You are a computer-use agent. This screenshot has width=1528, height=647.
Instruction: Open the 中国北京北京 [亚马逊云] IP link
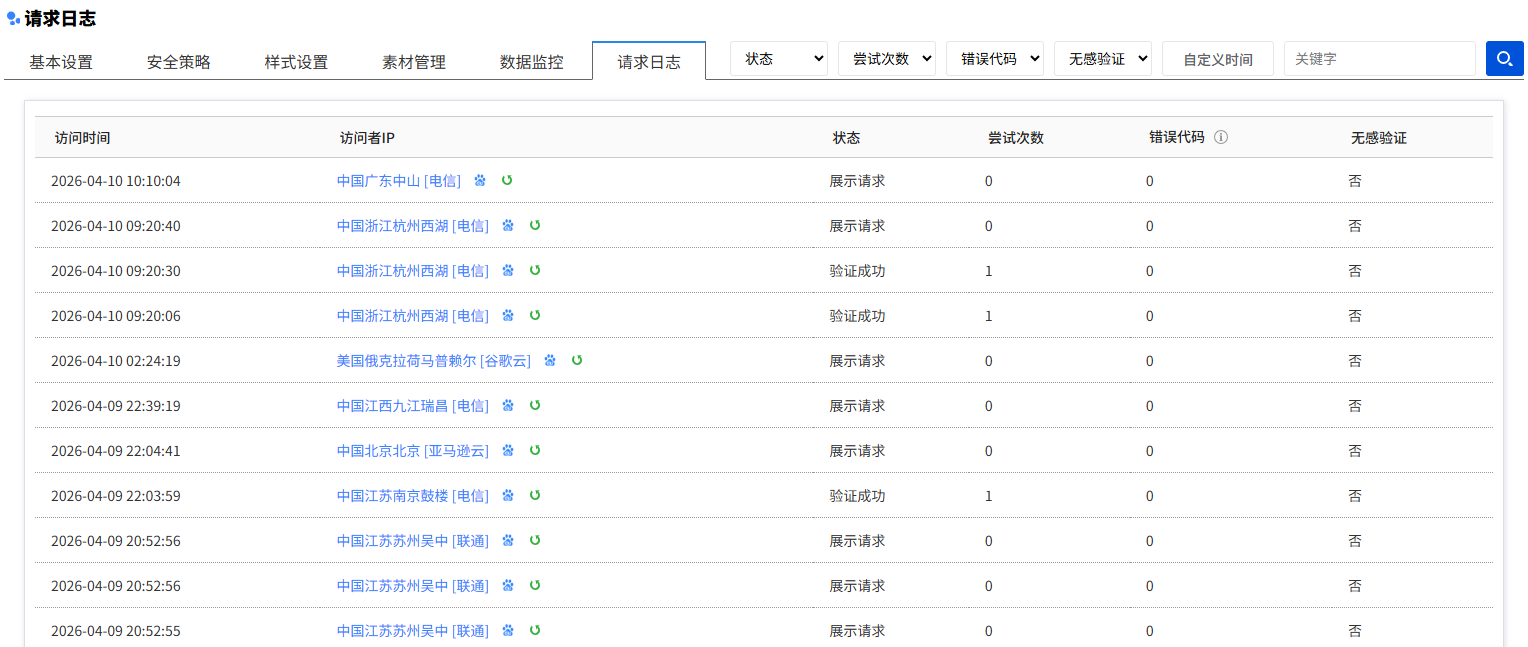(413, 451)
